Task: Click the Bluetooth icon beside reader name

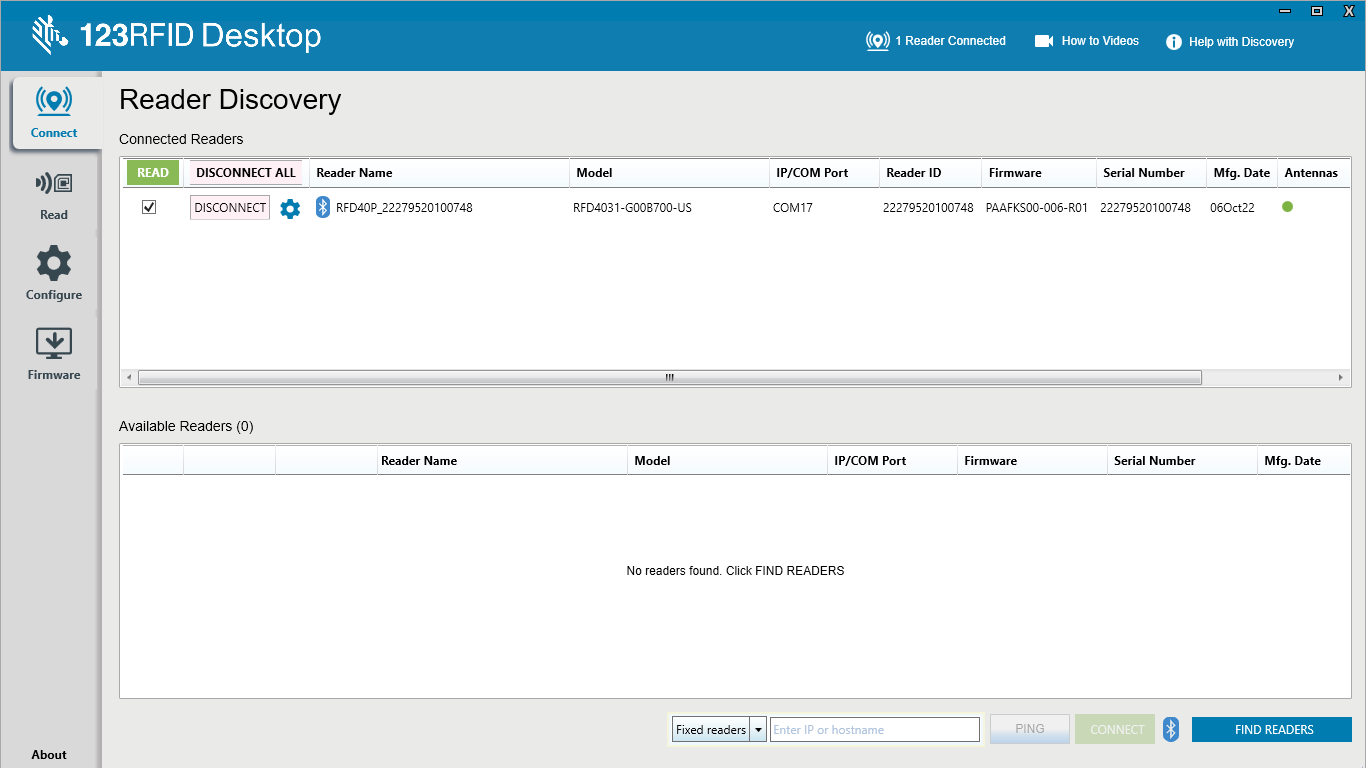Action: coord(323,208)
